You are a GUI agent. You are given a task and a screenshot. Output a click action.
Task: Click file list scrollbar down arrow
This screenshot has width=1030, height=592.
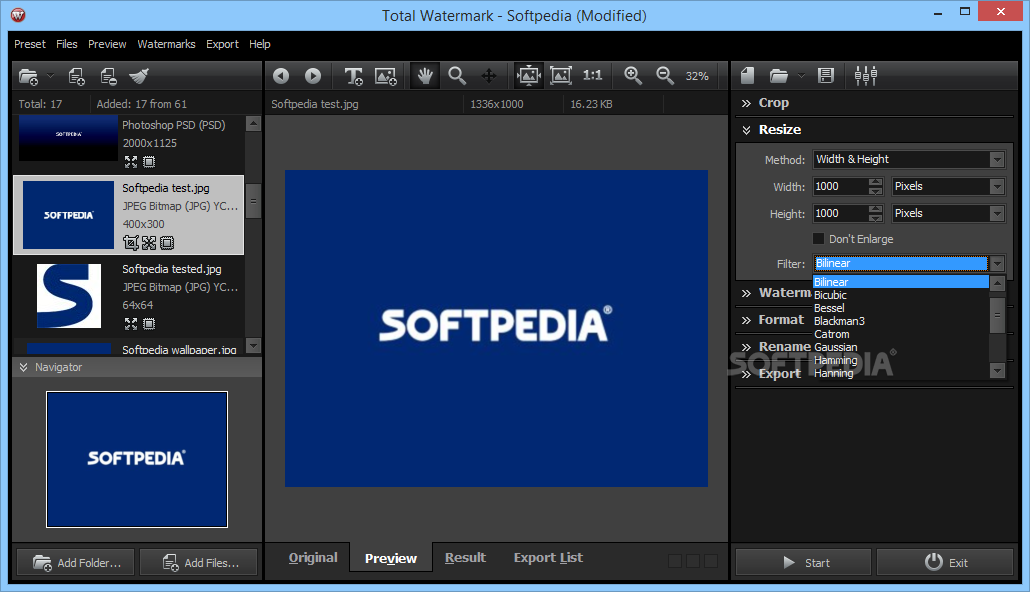(253, 346)
